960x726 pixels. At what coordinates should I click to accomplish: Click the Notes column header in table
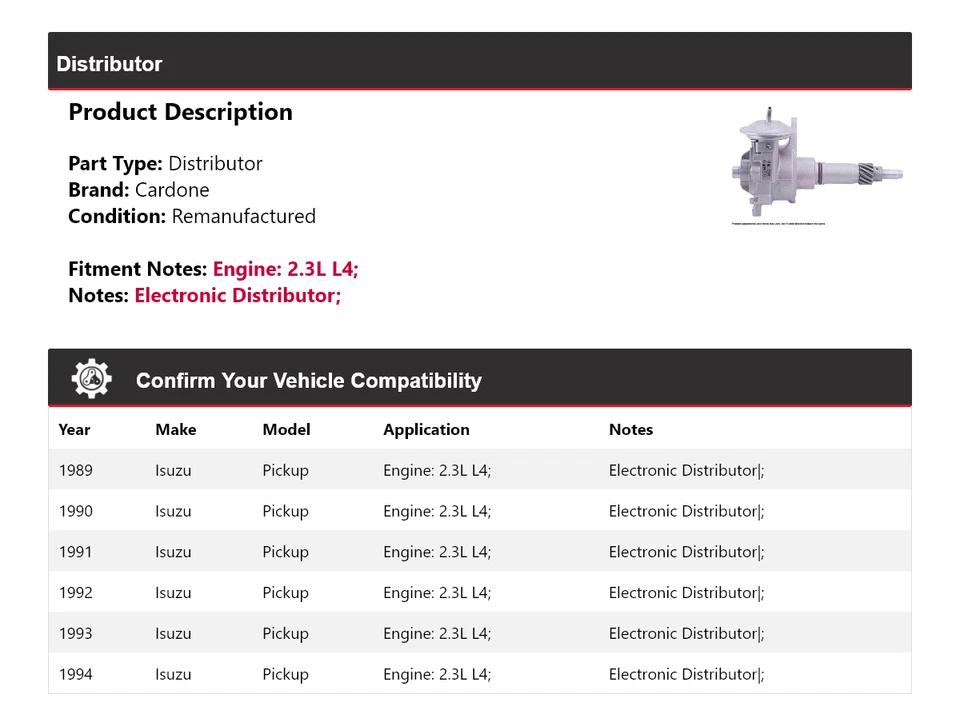tap(630, 430)
